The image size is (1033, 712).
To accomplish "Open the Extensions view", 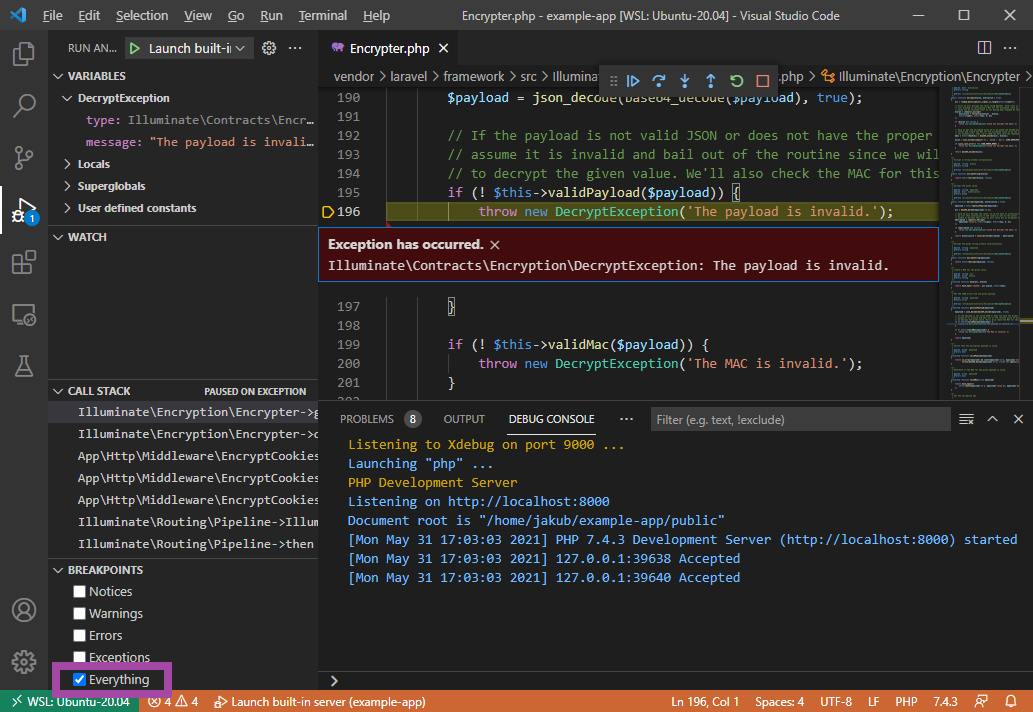I will 24,262.
